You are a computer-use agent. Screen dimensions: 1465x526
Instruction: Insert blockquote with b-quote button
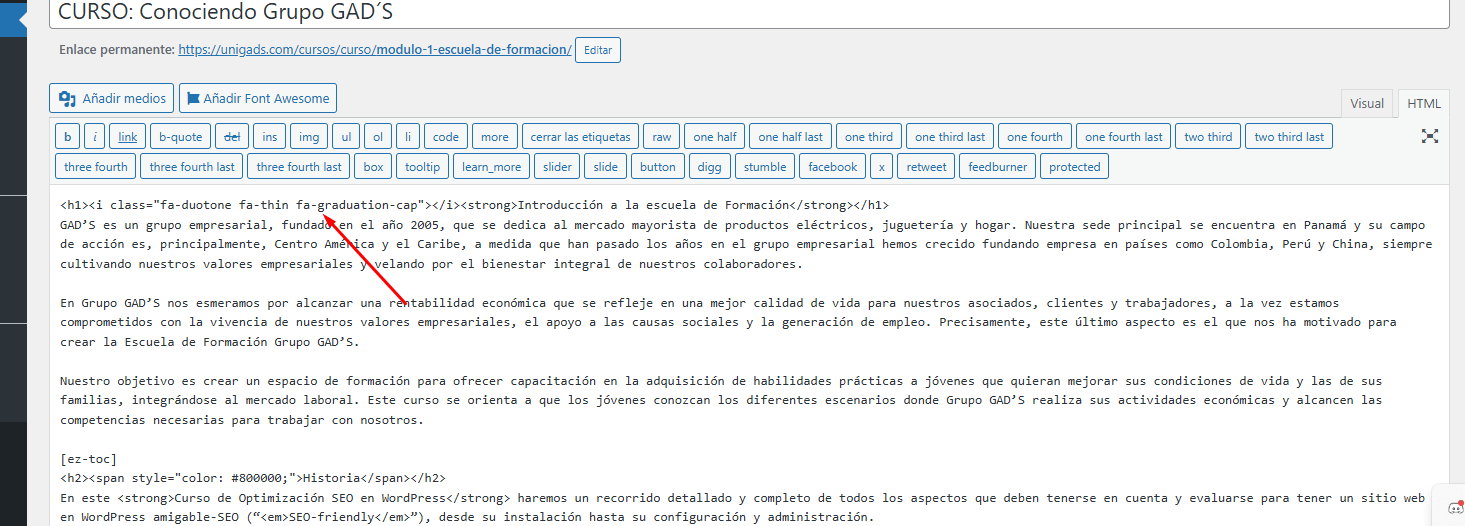[x=181, y=137]
